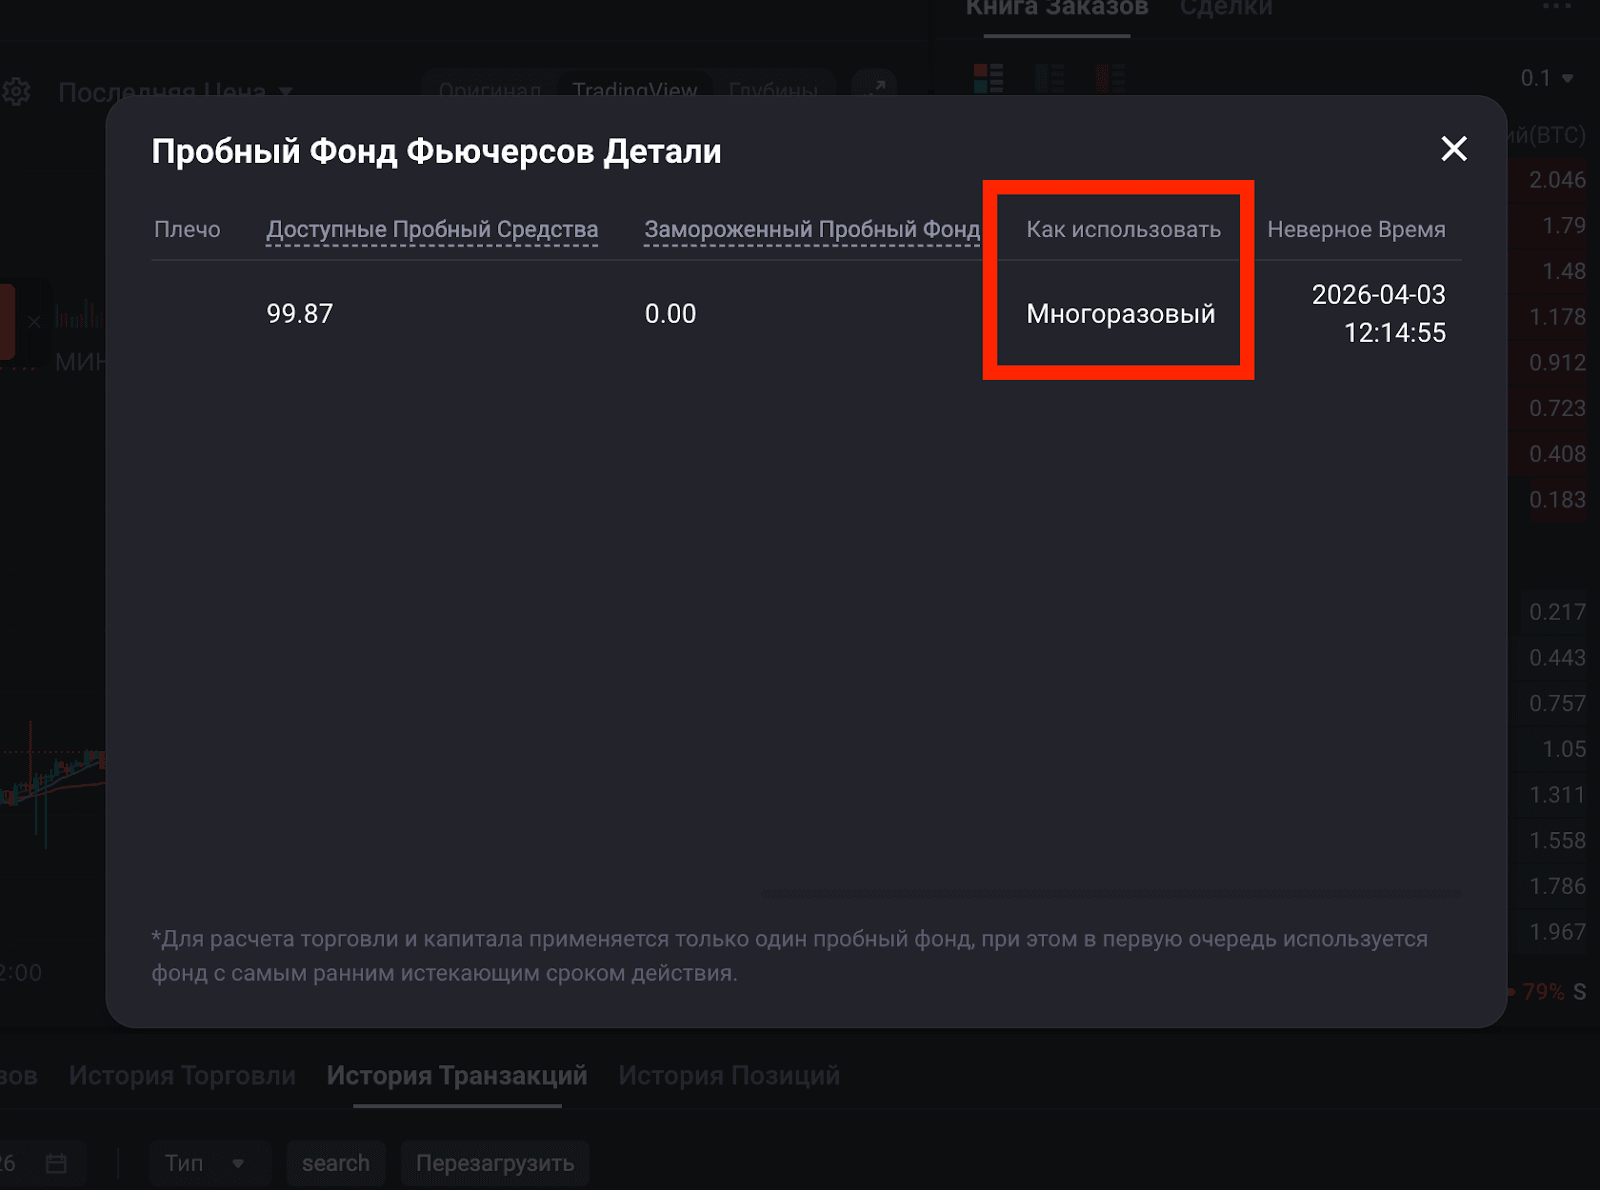Open the calendar date picker icon
This screenshot has height=1190, width=1600.
[56, 1163]
